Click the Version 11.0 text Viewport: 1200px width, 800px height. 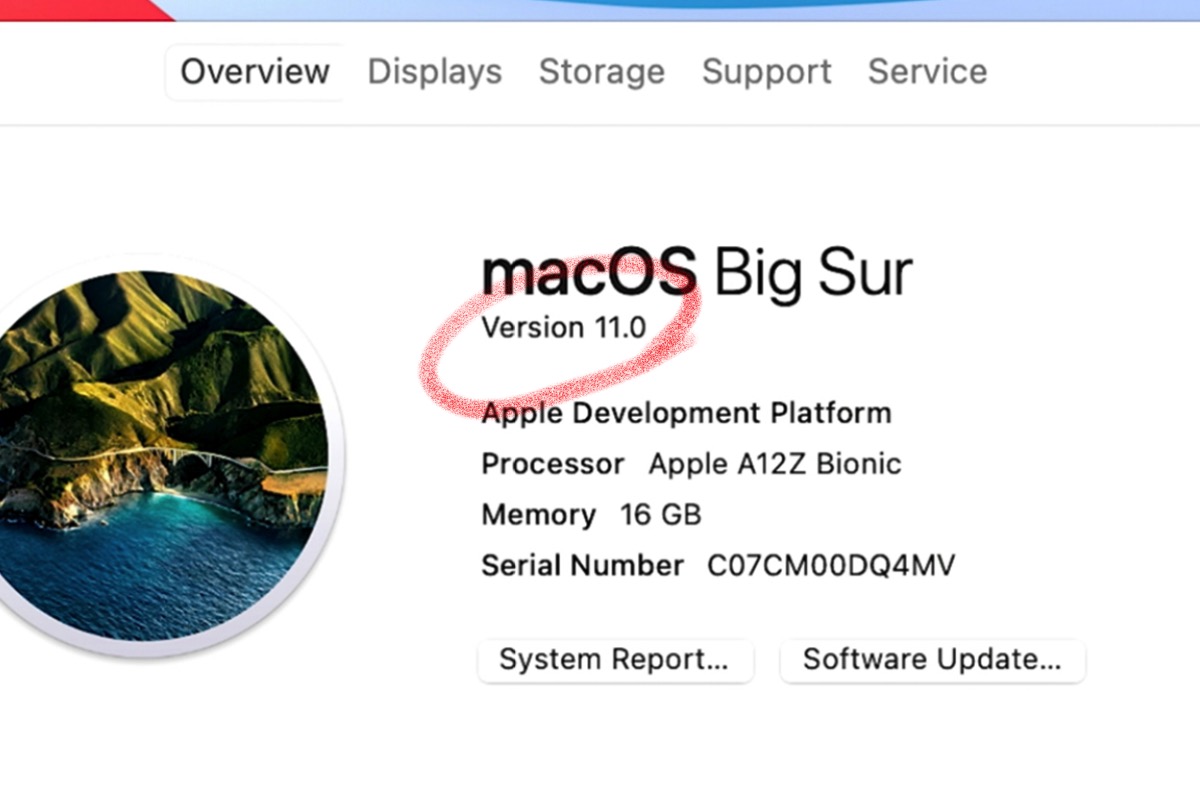tap(564, 328)
